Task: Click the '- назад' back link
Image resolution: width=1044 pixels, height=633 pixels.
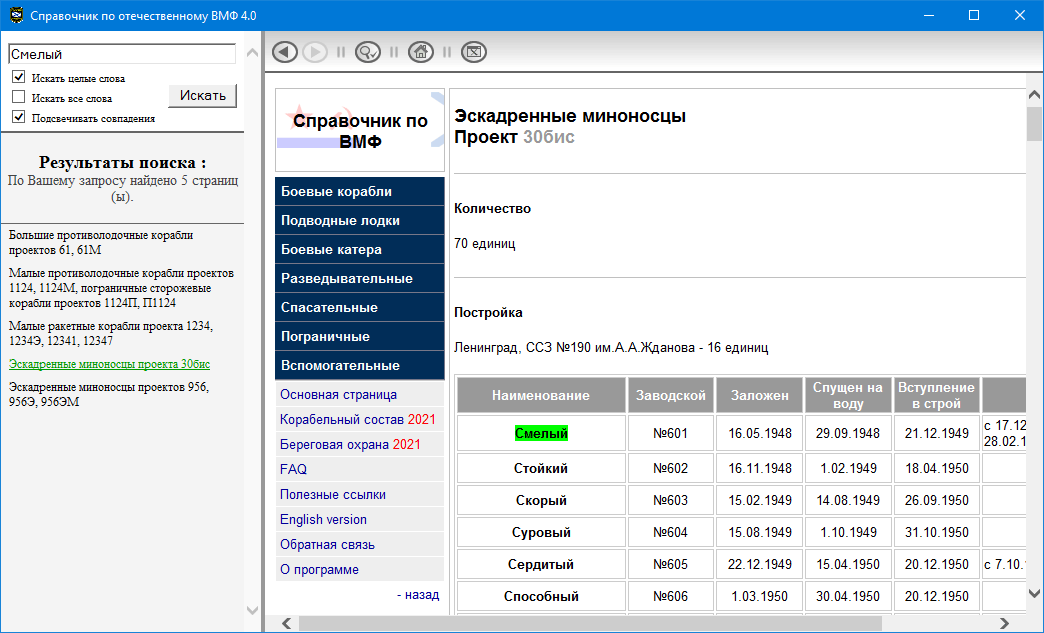Action: (418, 594)
